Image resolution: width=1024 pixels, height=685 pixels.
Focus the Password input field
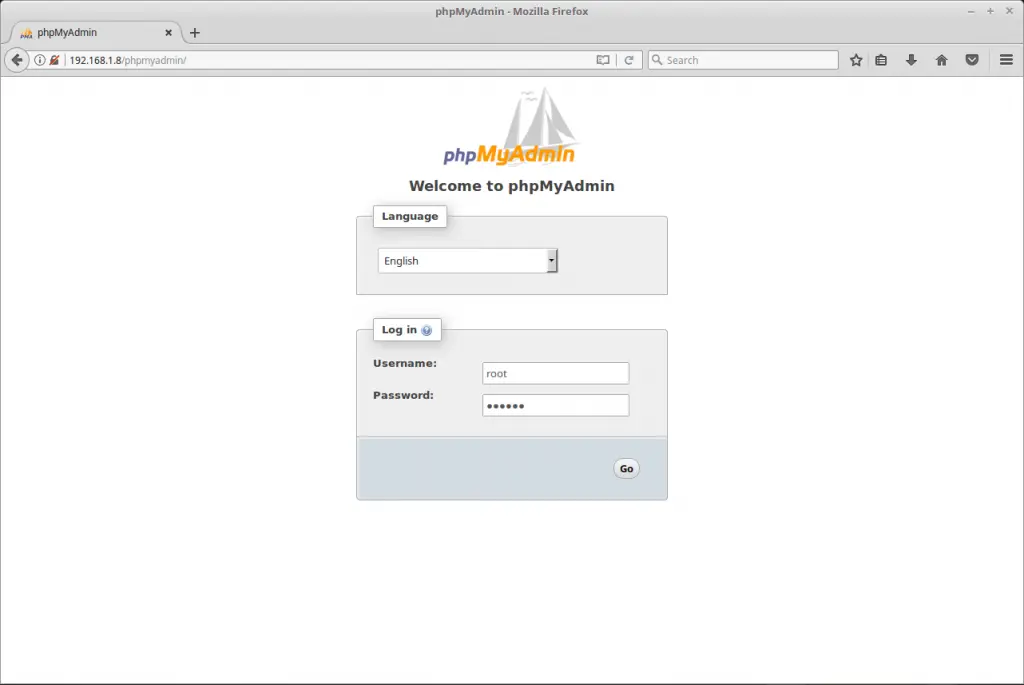[x=556, y=406]
